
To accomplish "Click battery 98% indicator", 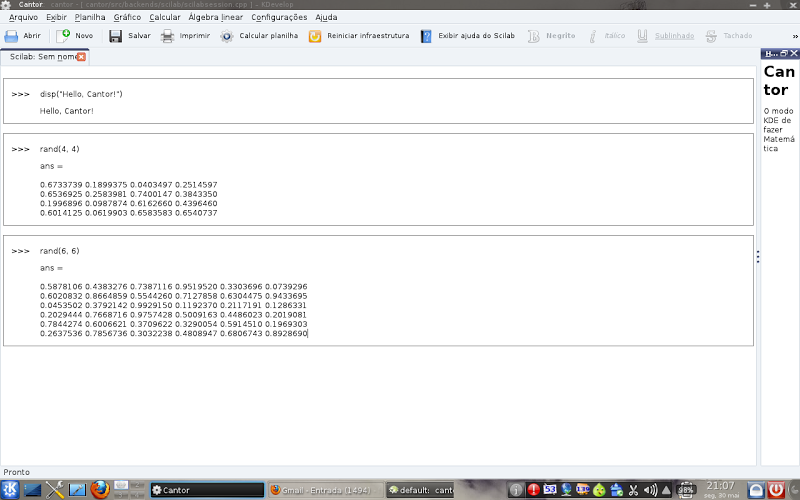I will click(686, 490).
